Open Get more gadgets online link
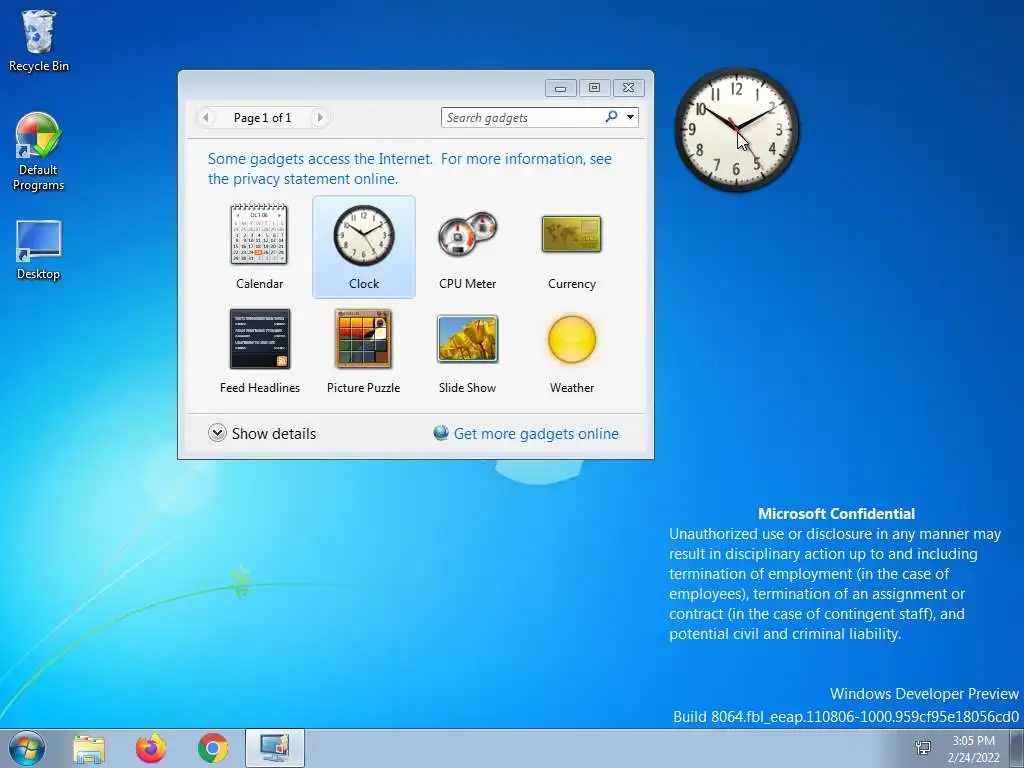Image resolution: width=1024 pixels, height=768 pixels. coord(526,433)
